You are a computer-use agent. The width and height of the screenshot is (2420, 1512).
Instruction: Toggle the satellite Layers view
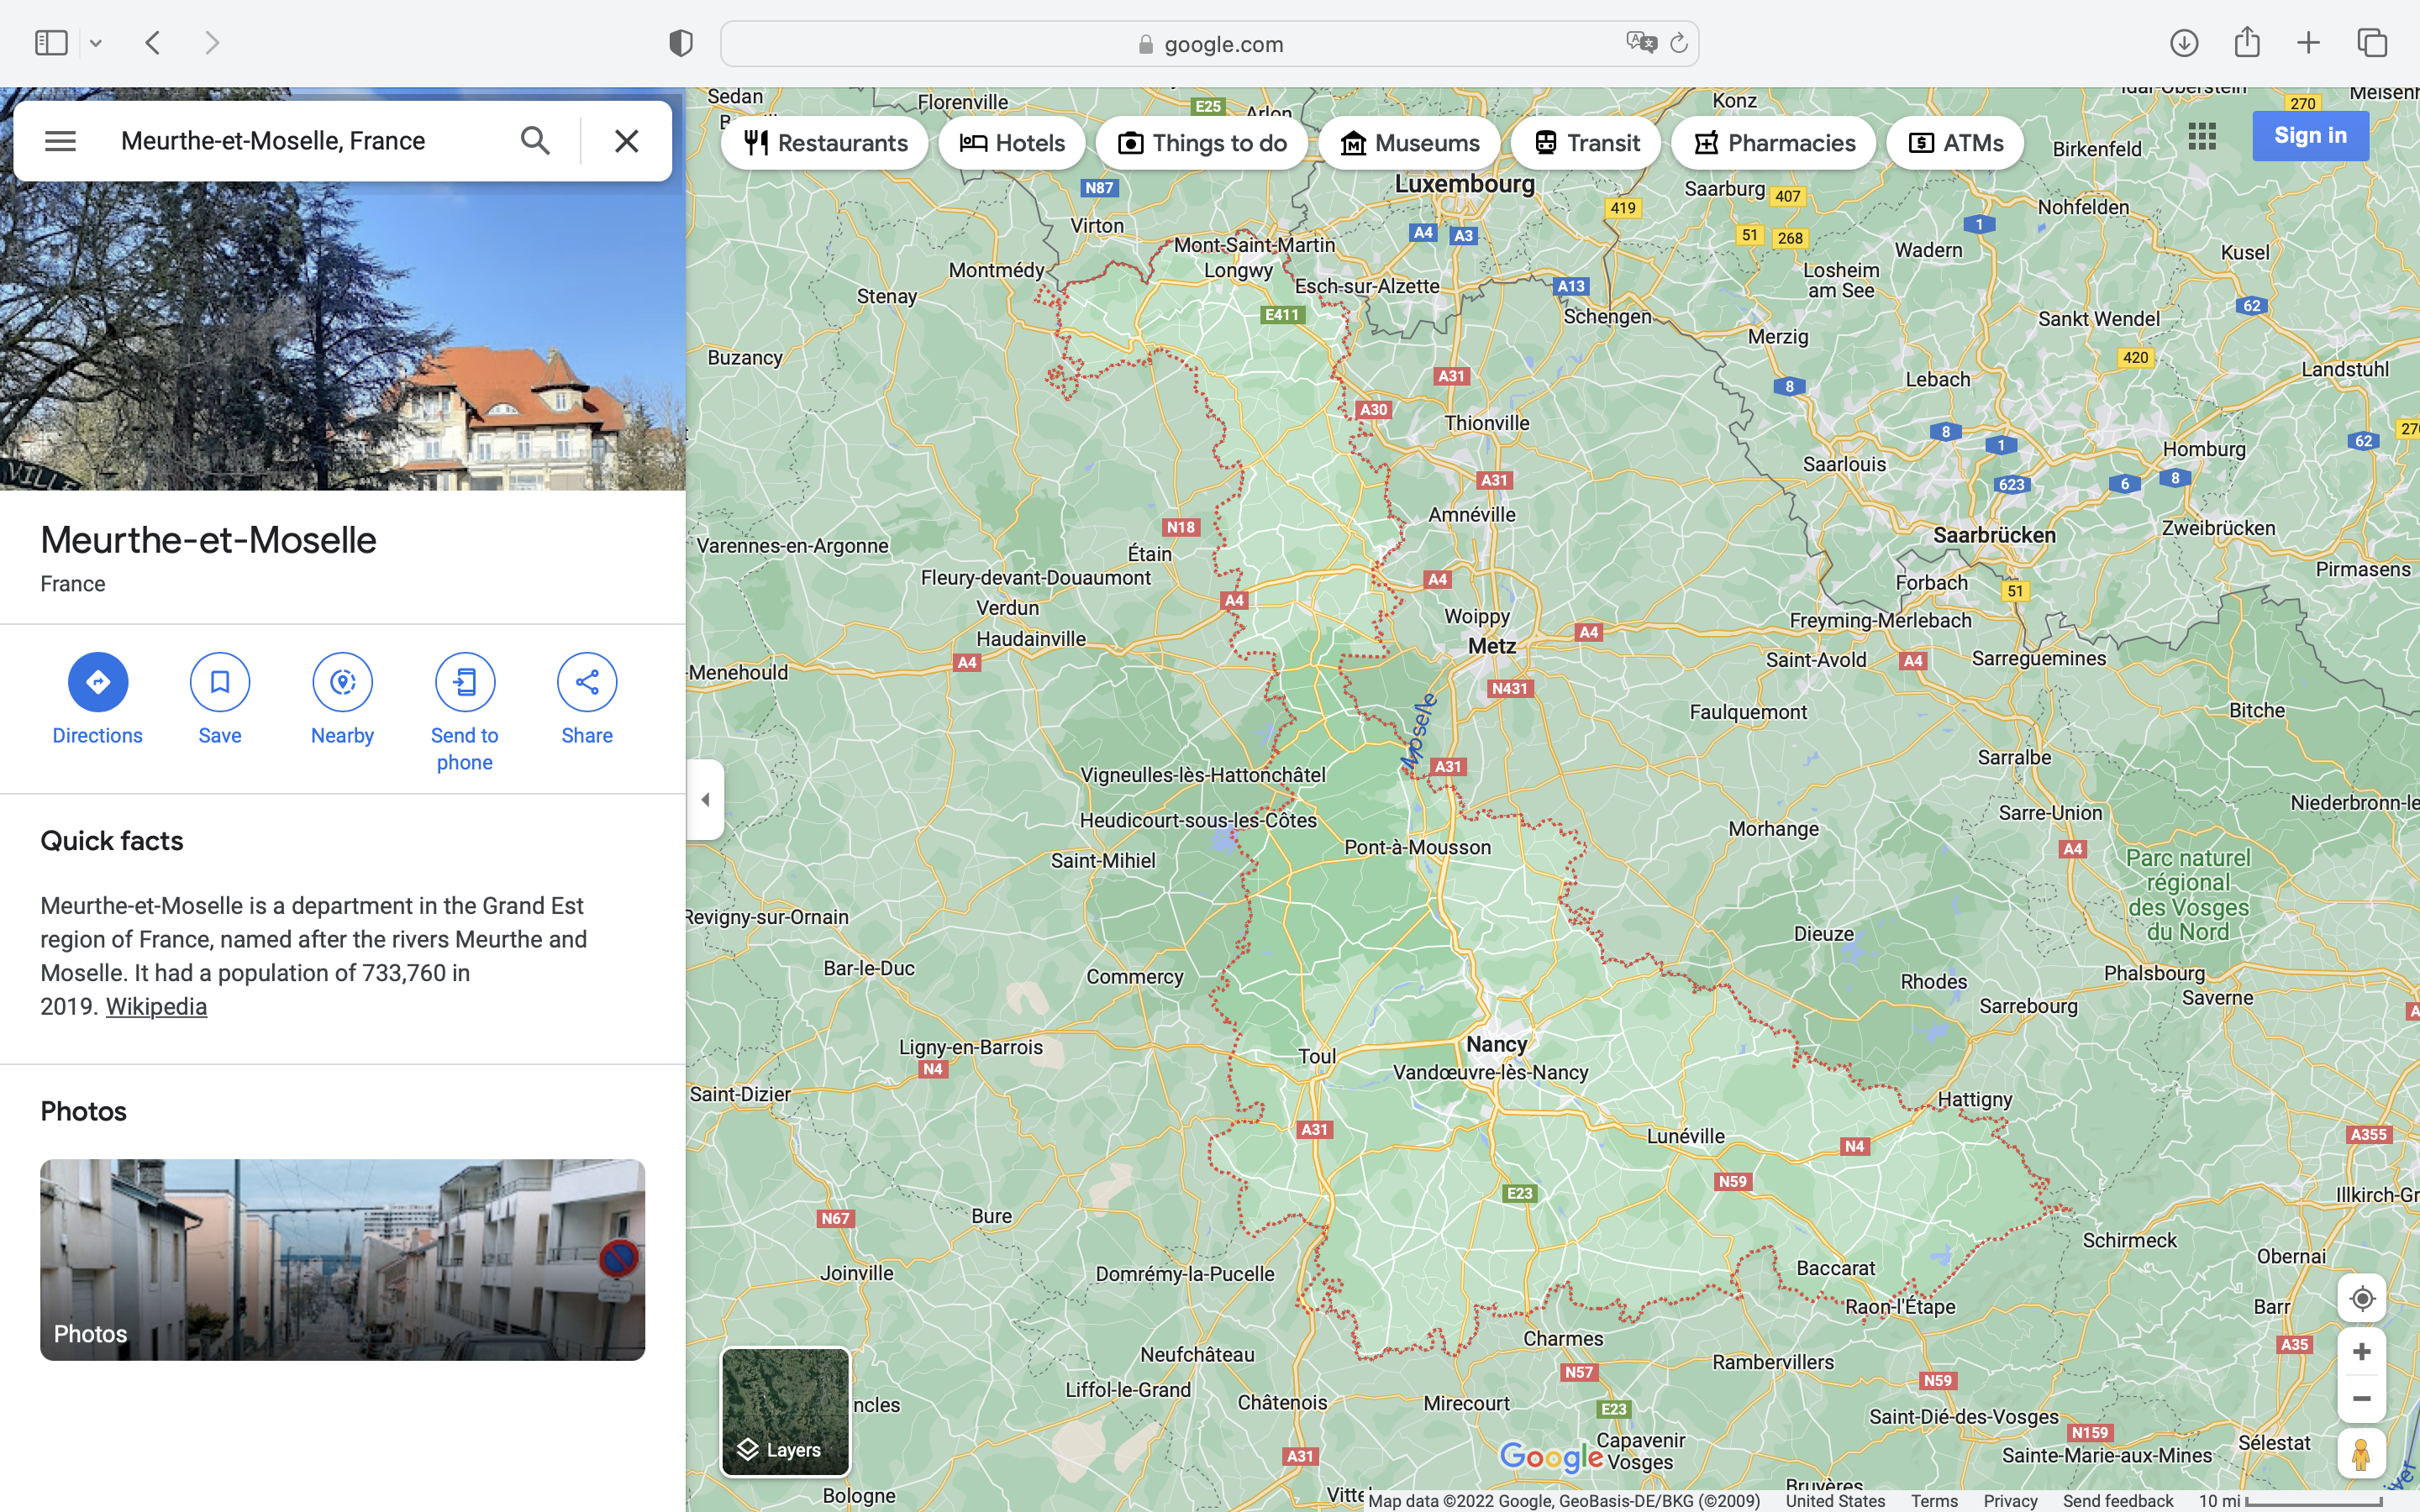point(785,1412)
